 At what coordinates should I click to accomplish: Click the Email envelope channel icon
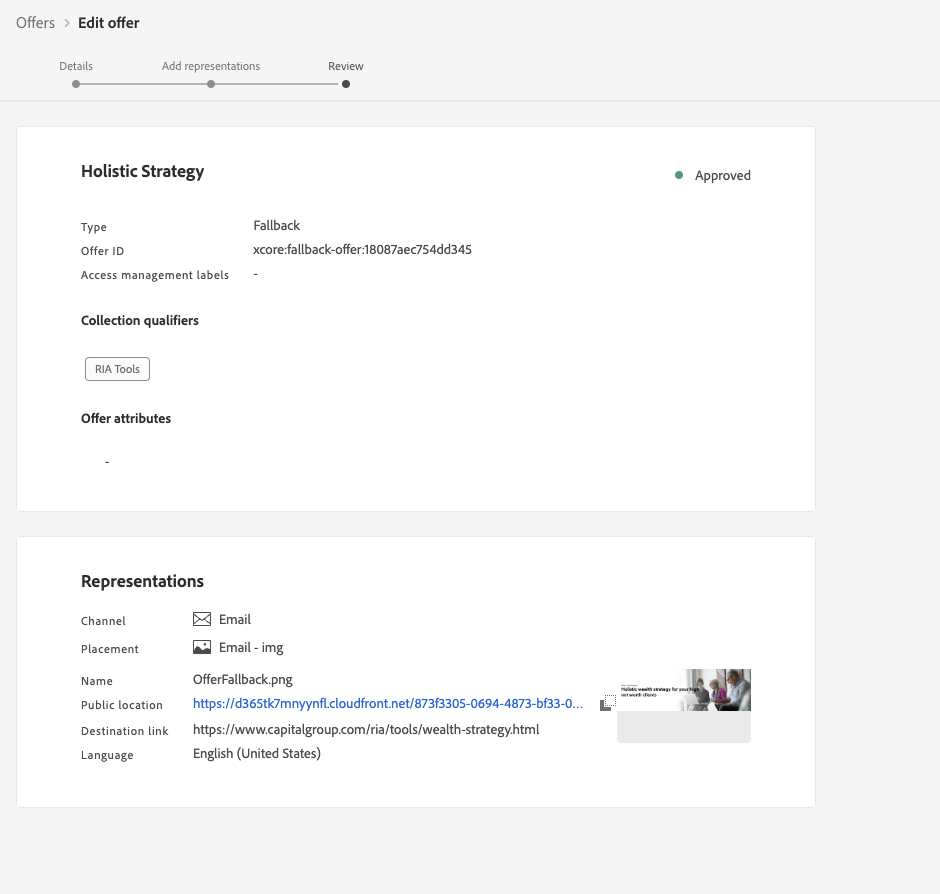(201, 619)
